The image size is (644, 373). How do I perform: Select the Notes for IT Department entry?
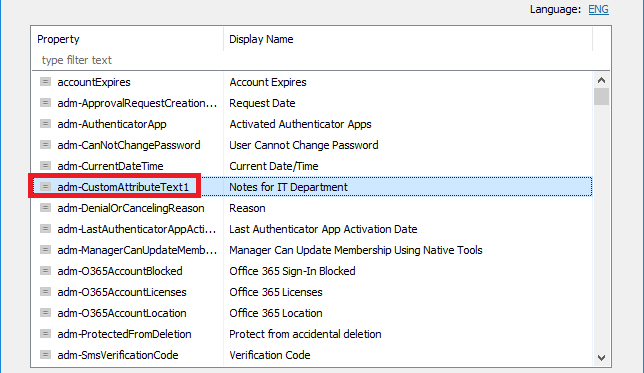tap(288, 187)
